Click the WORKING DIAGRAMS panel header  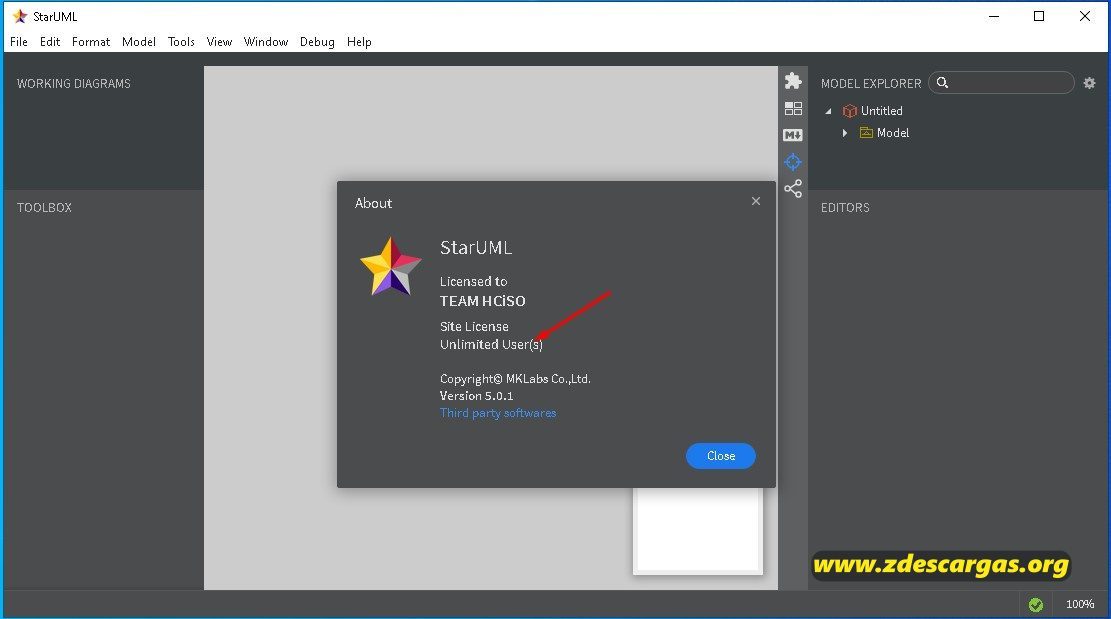point(74,84)
